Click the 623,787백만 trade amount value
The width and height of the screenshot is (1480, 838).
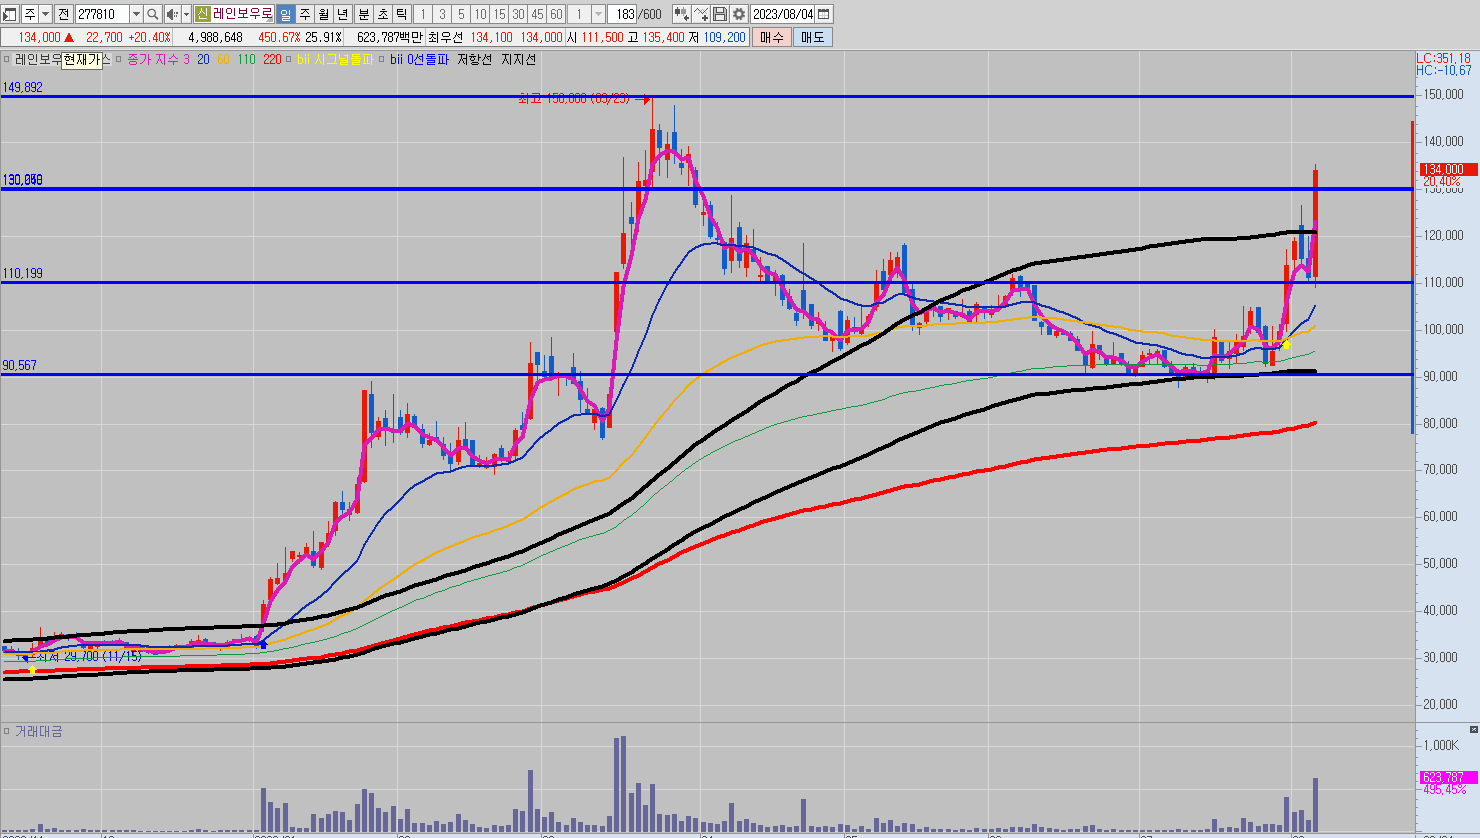point(390,37)
